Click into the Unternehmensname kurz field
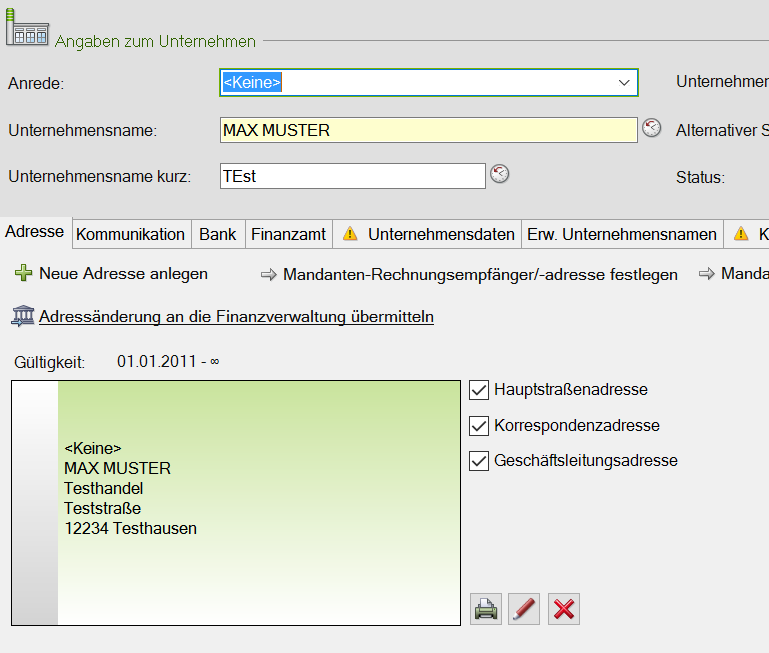 click(x=352, y=176)
